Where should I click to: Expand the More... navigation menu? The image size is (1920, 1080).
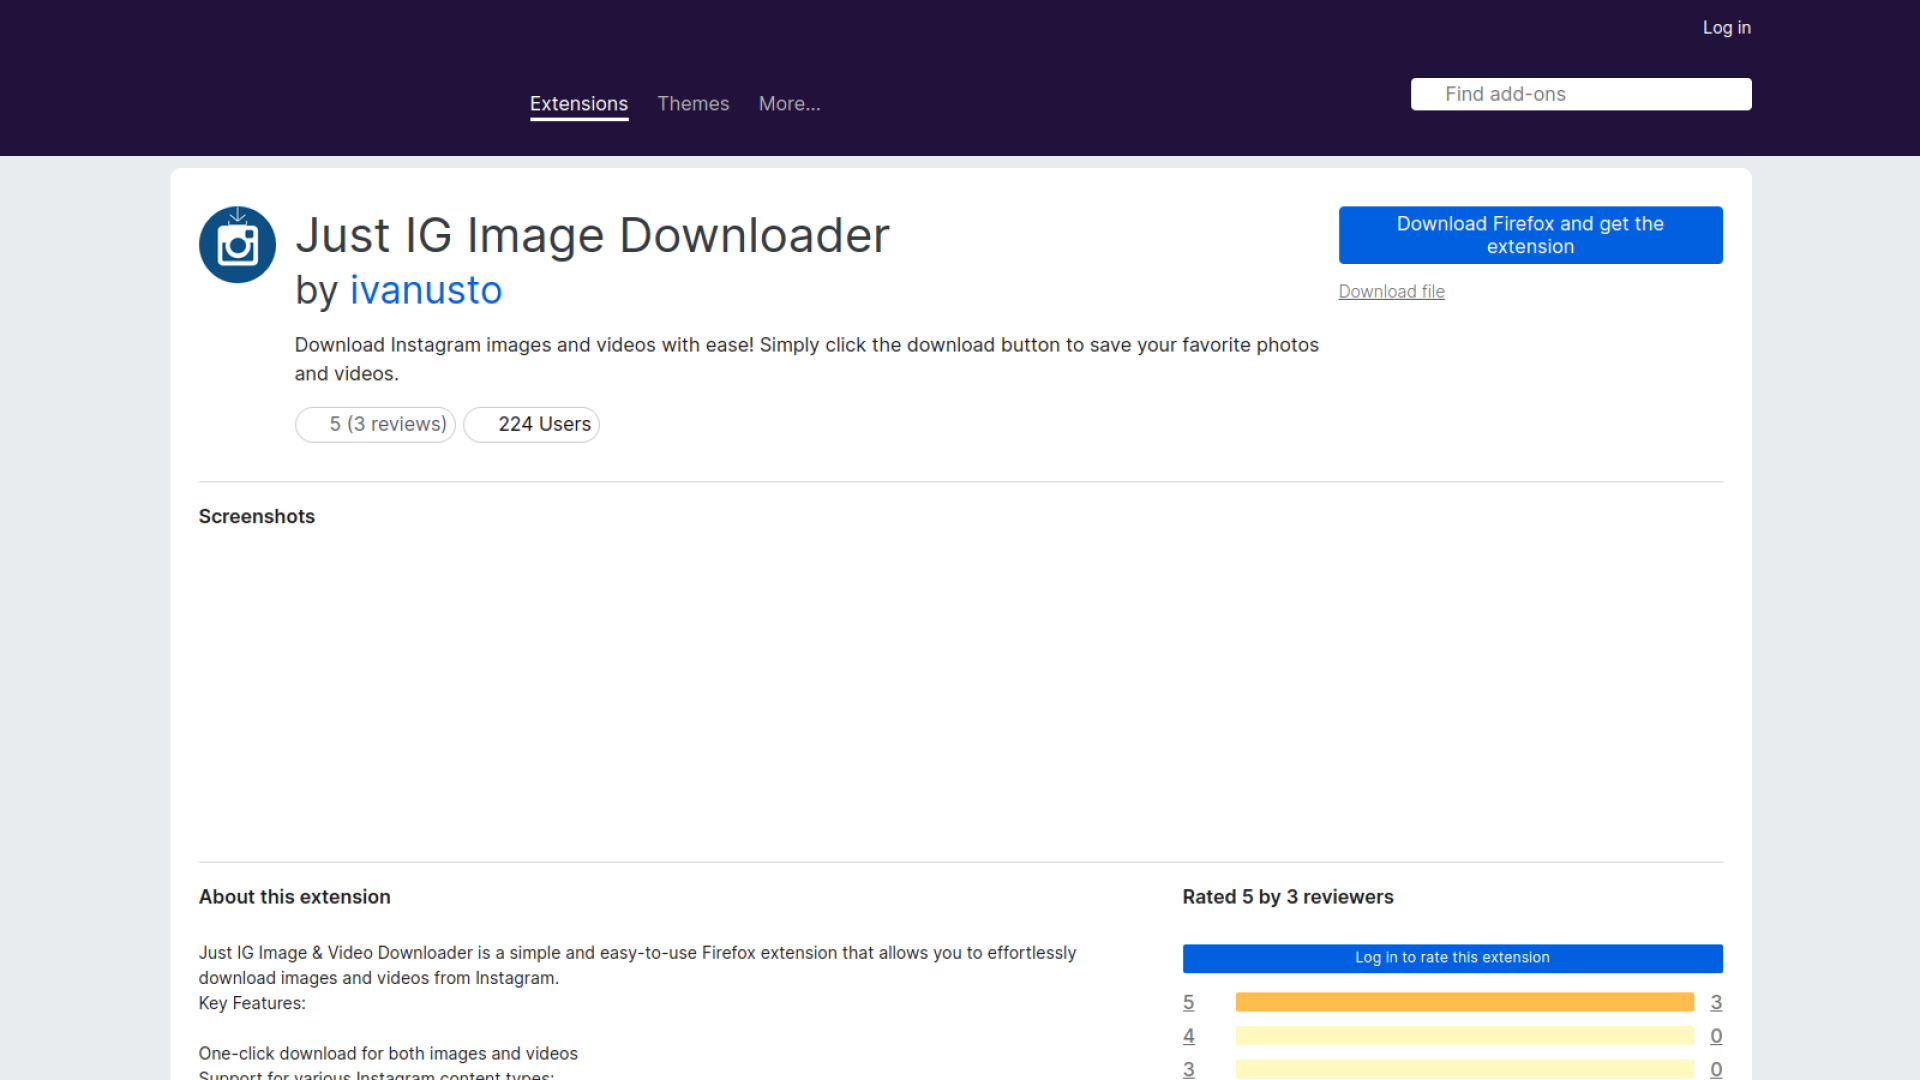pos(789,103)
